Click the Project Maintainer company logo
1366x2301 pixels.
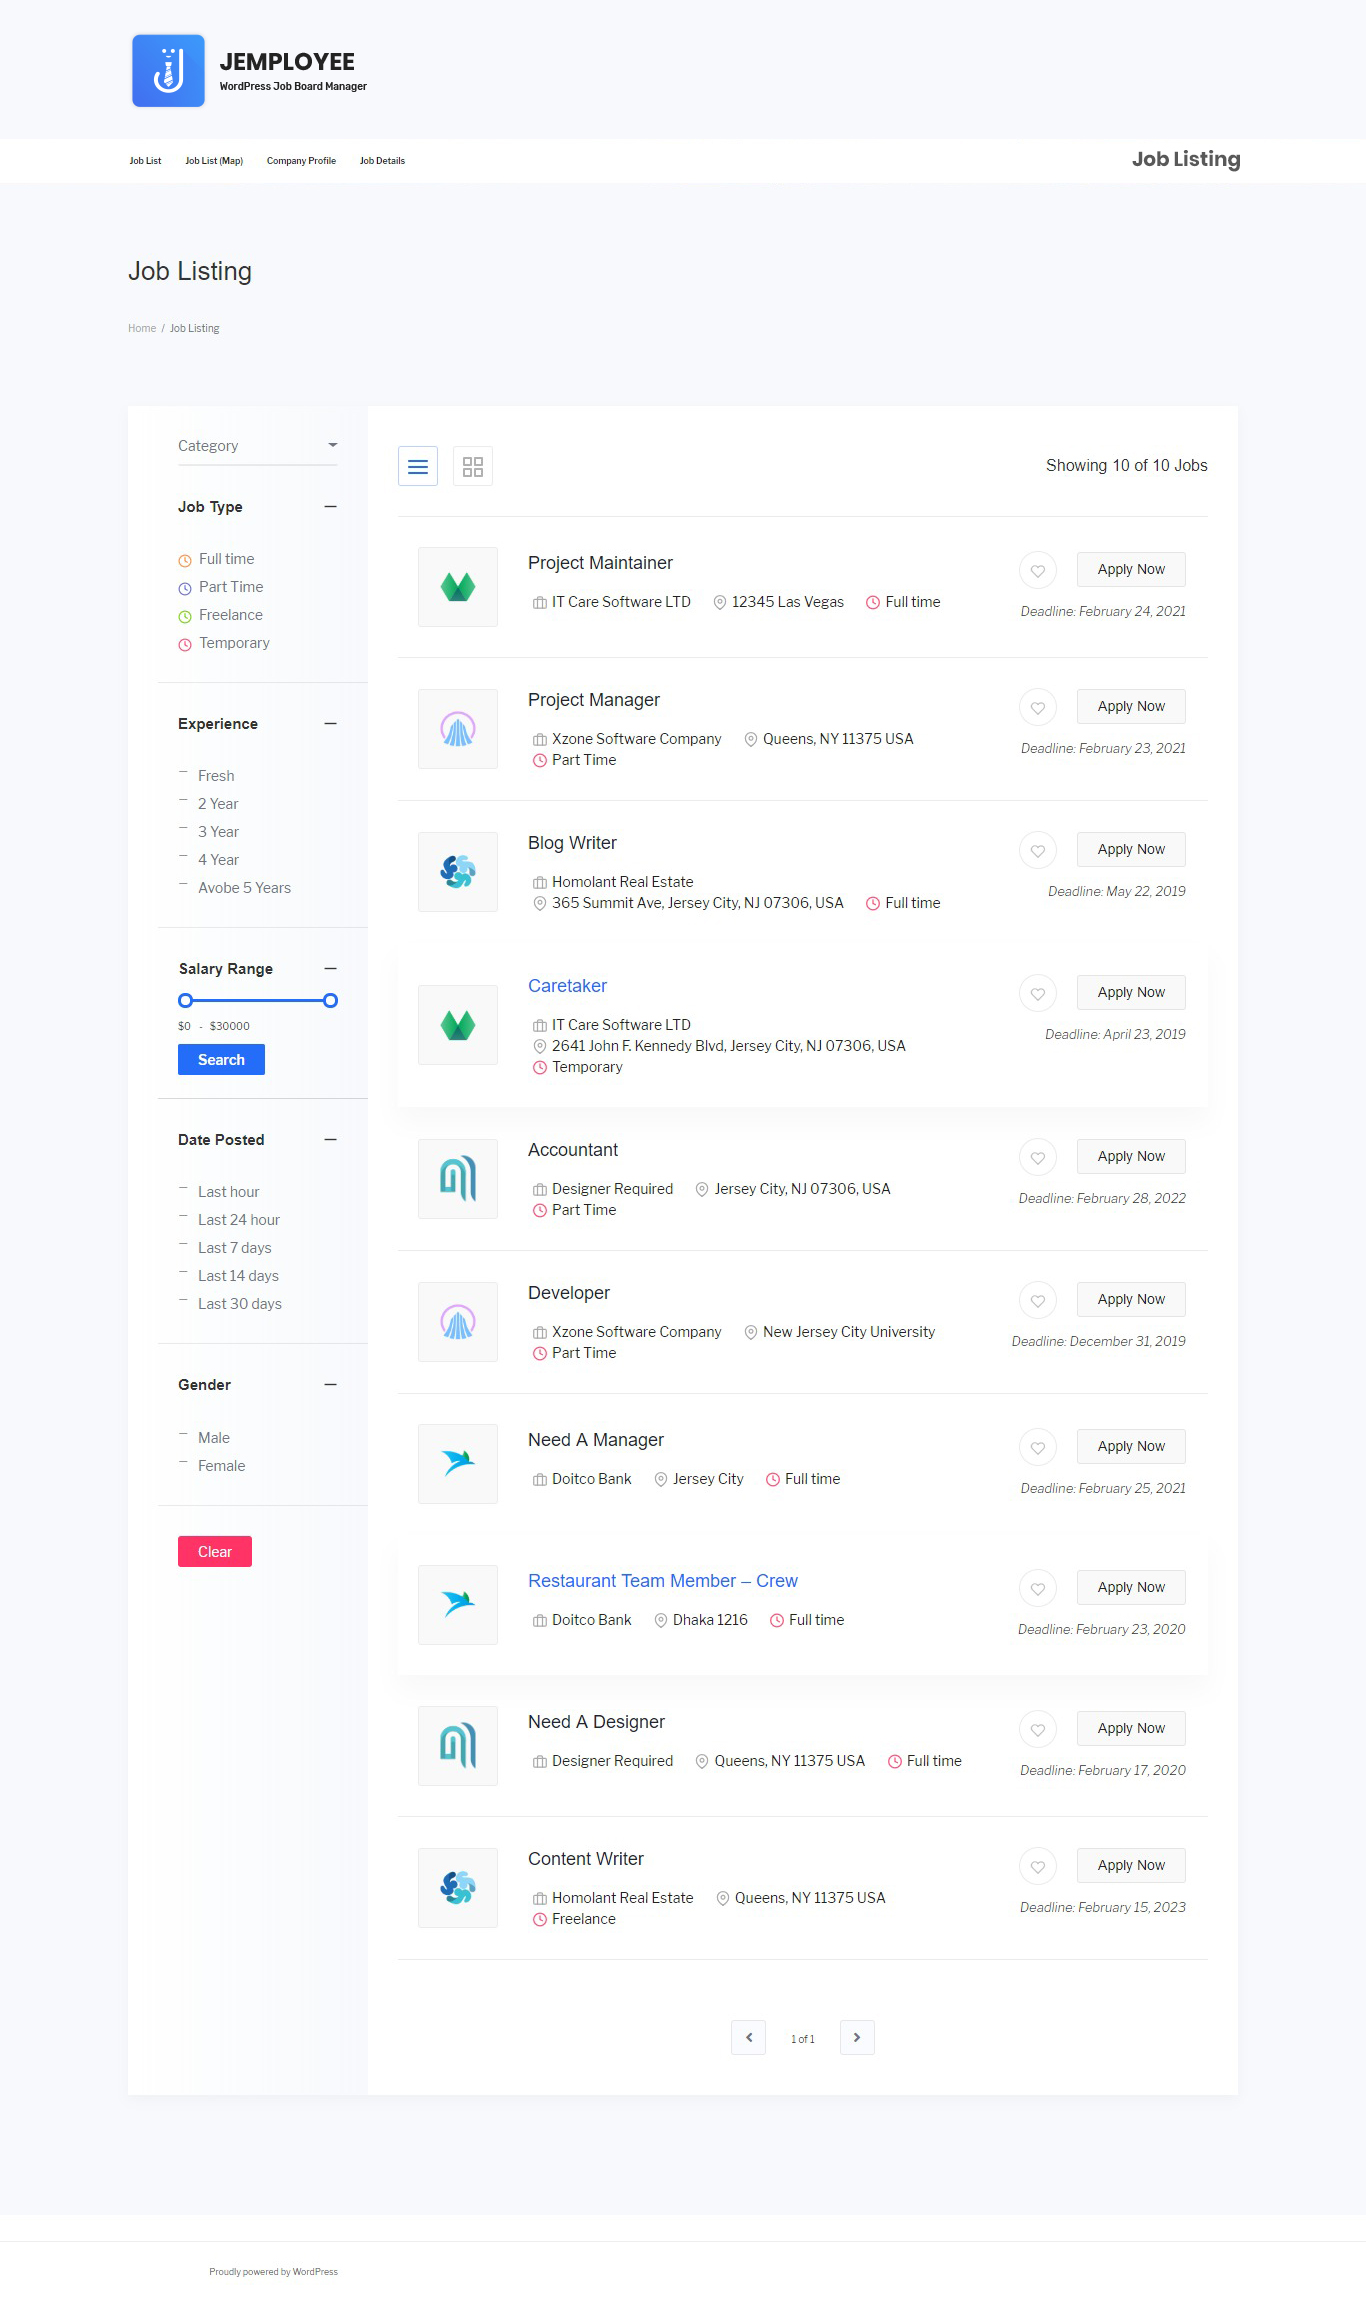[x=458, y=587]
